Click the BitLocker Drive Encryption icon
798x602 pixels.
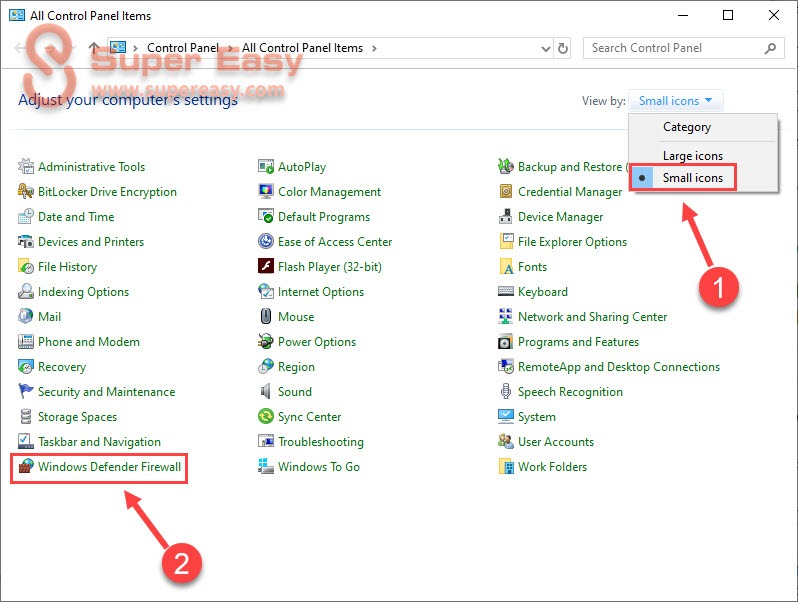[26, 191]
